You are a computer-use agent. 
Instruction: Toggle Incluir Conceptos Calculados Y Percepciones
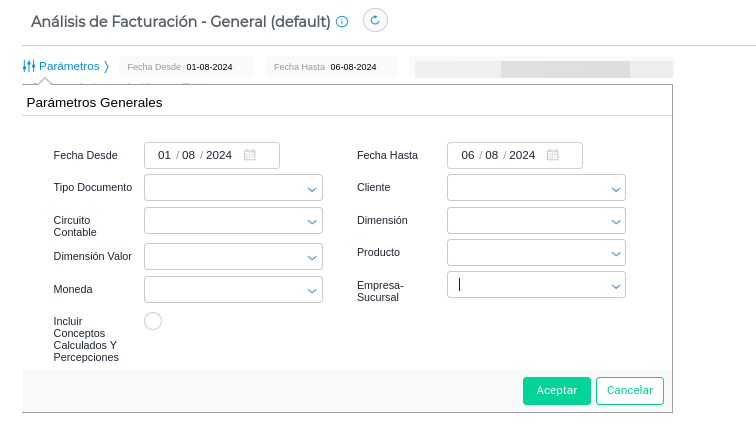153,321
